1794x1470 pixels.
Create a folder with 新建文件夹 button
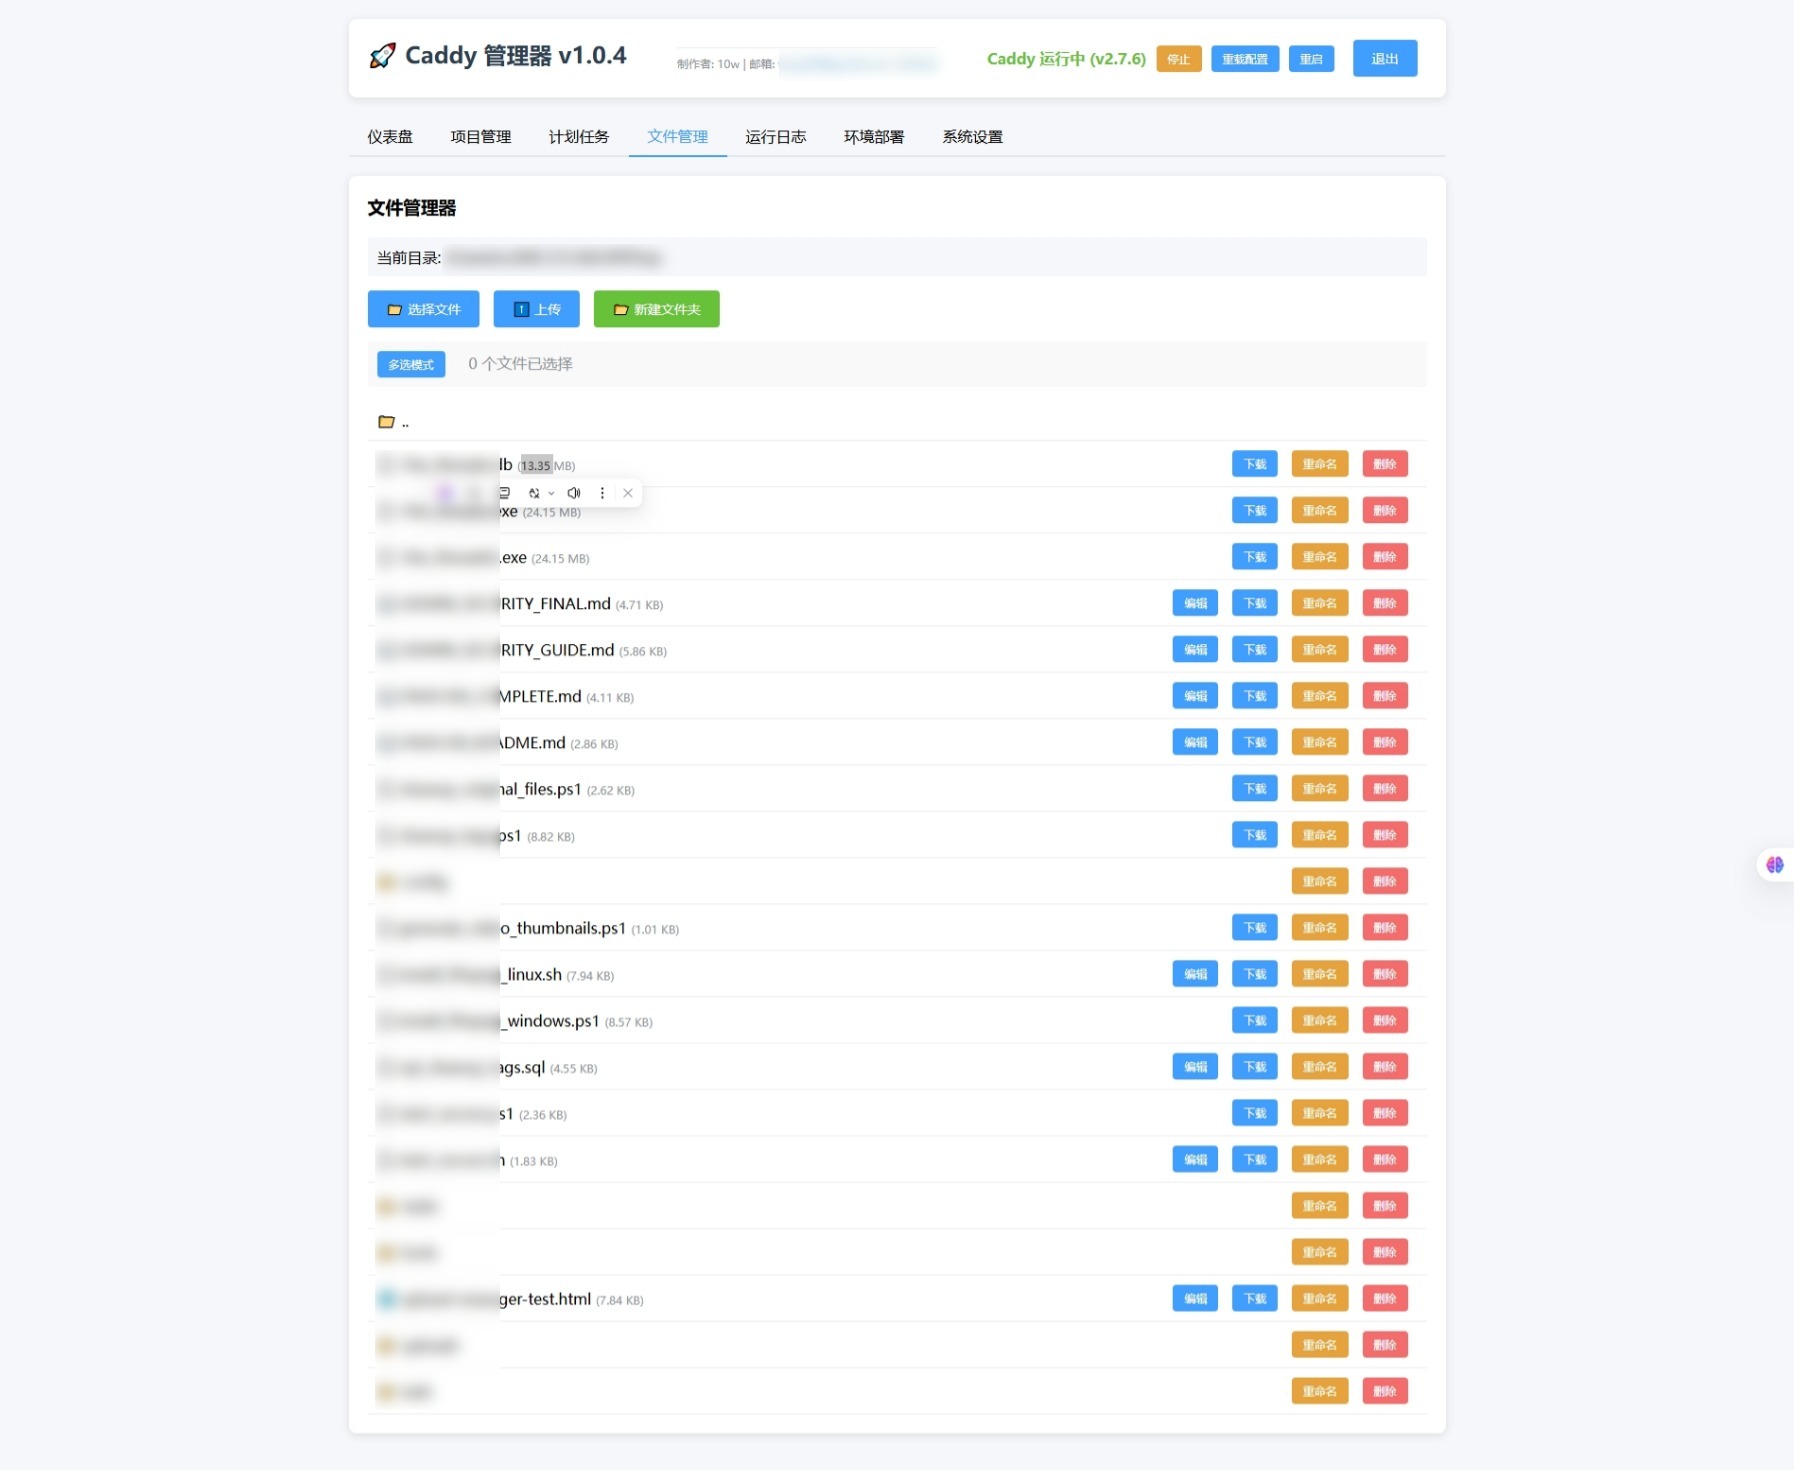[656, 309]
